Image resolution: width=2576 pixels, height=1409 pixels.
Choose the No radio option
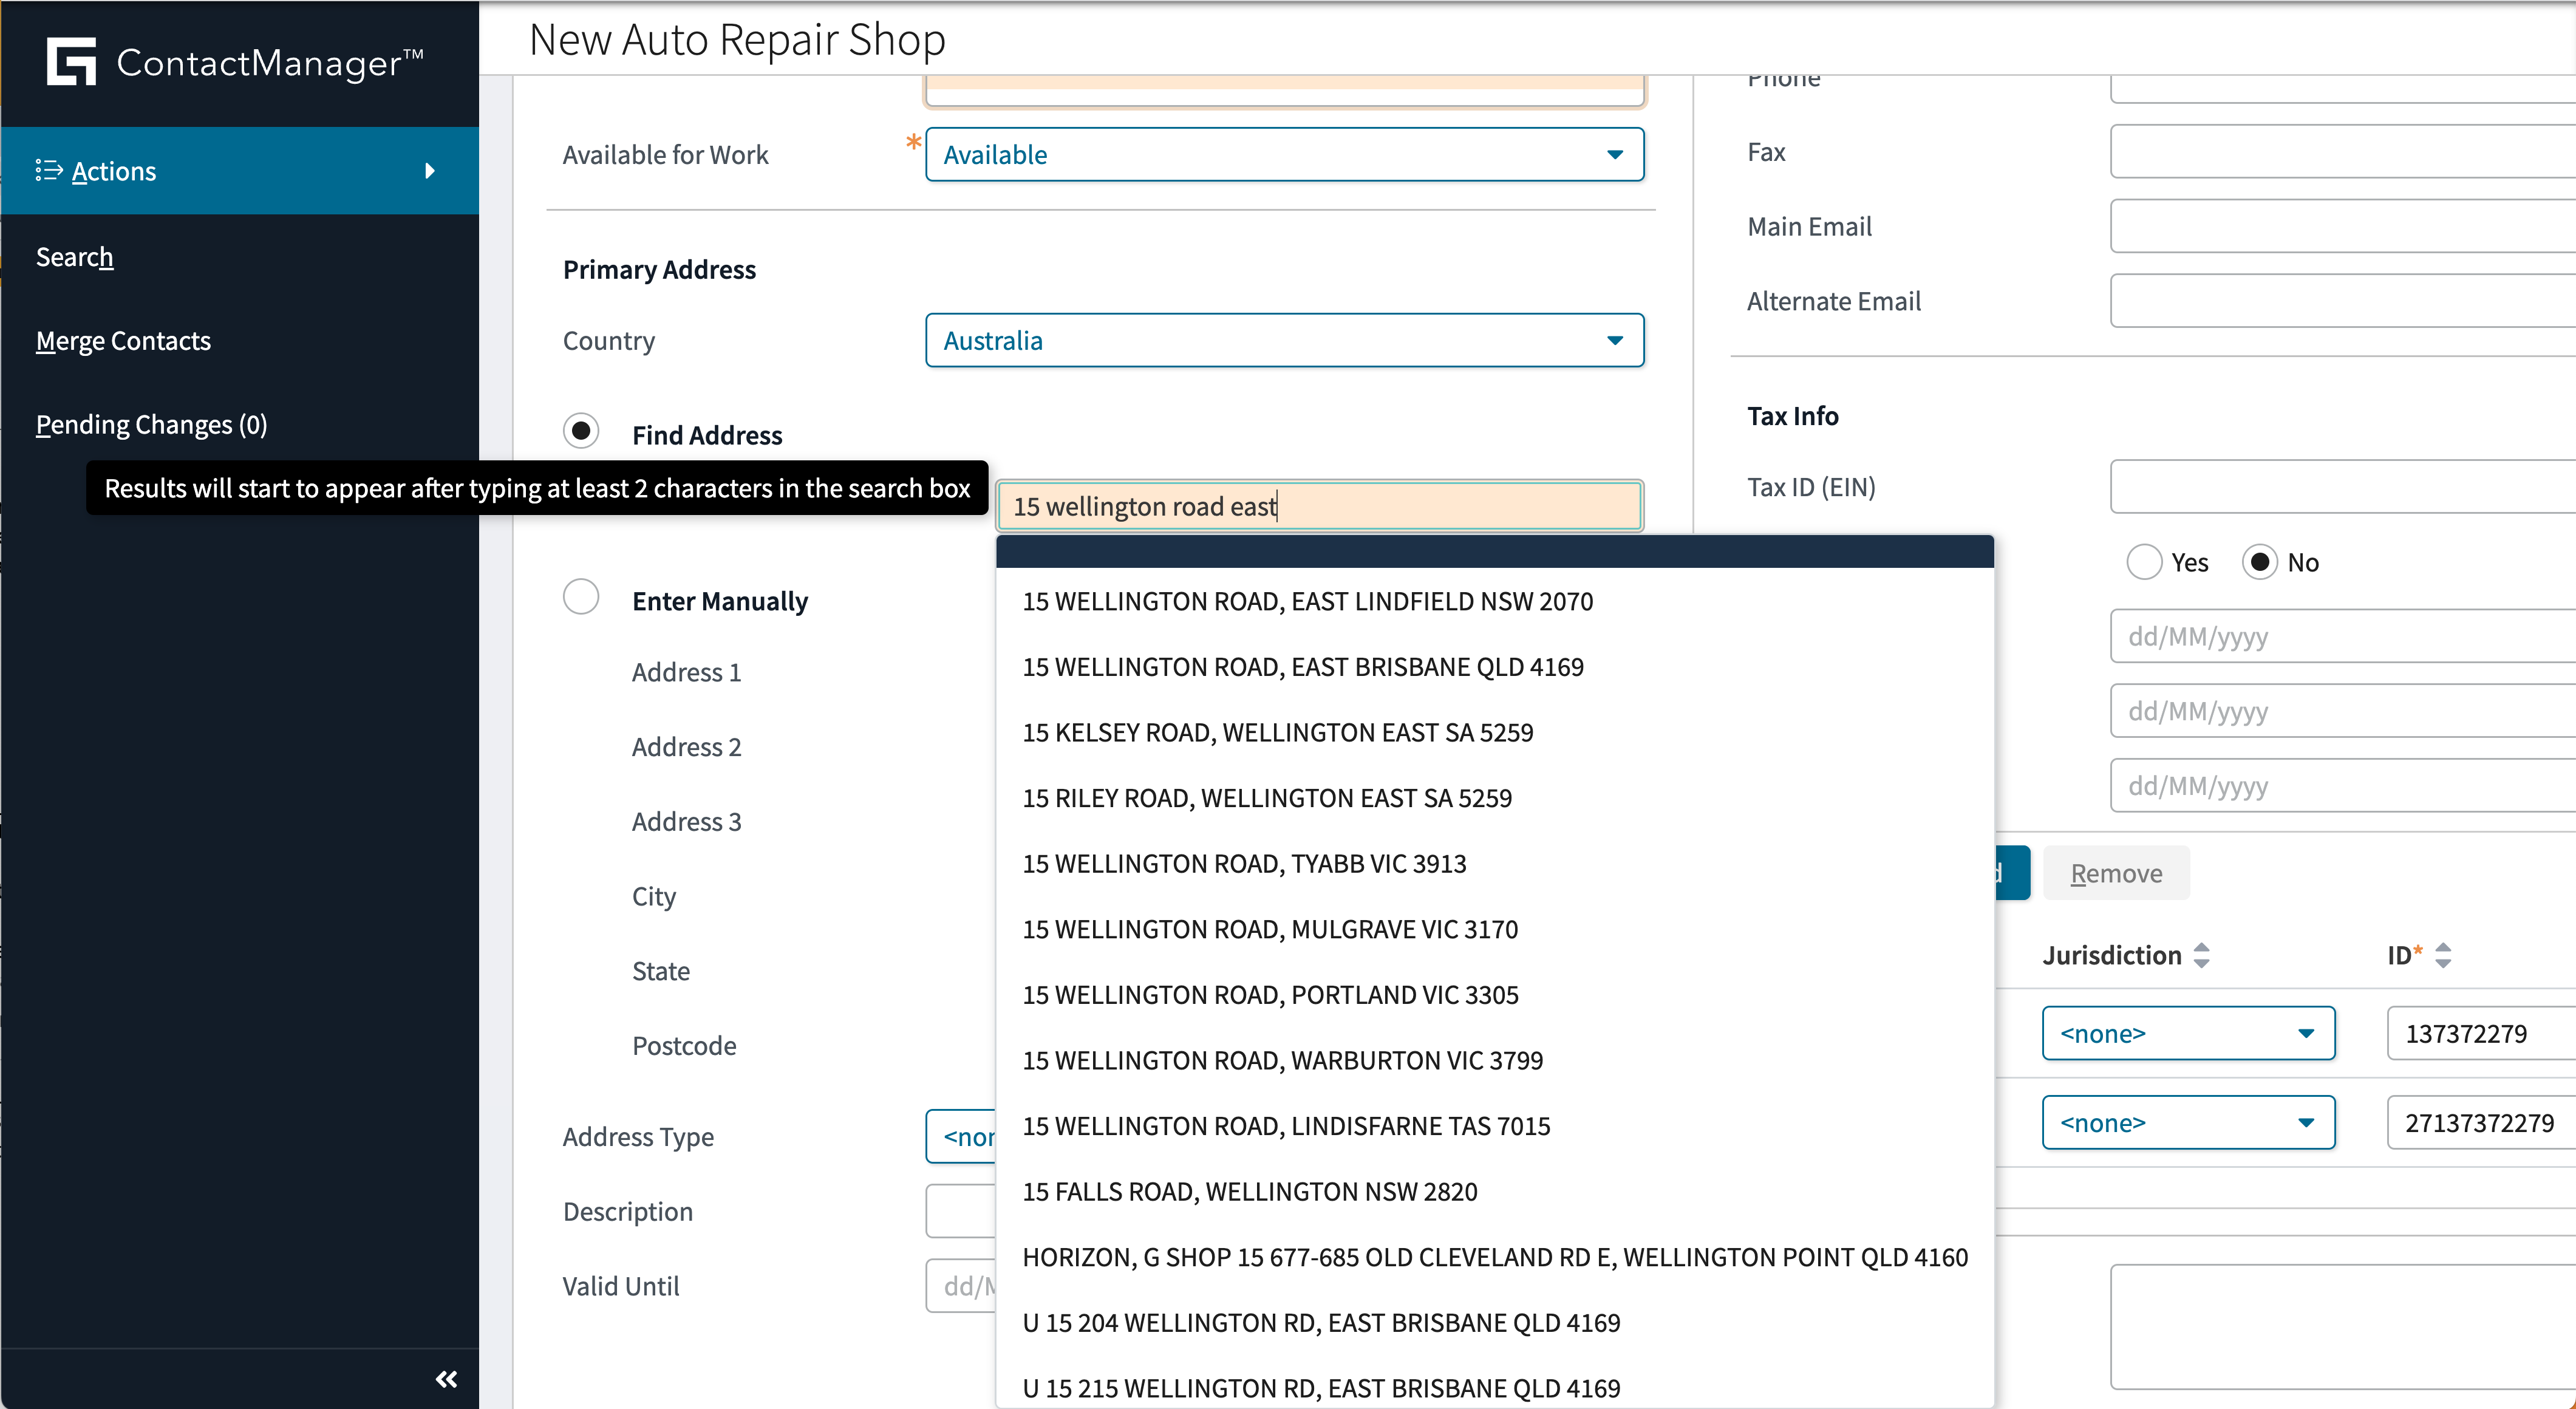coord(2260,562)
